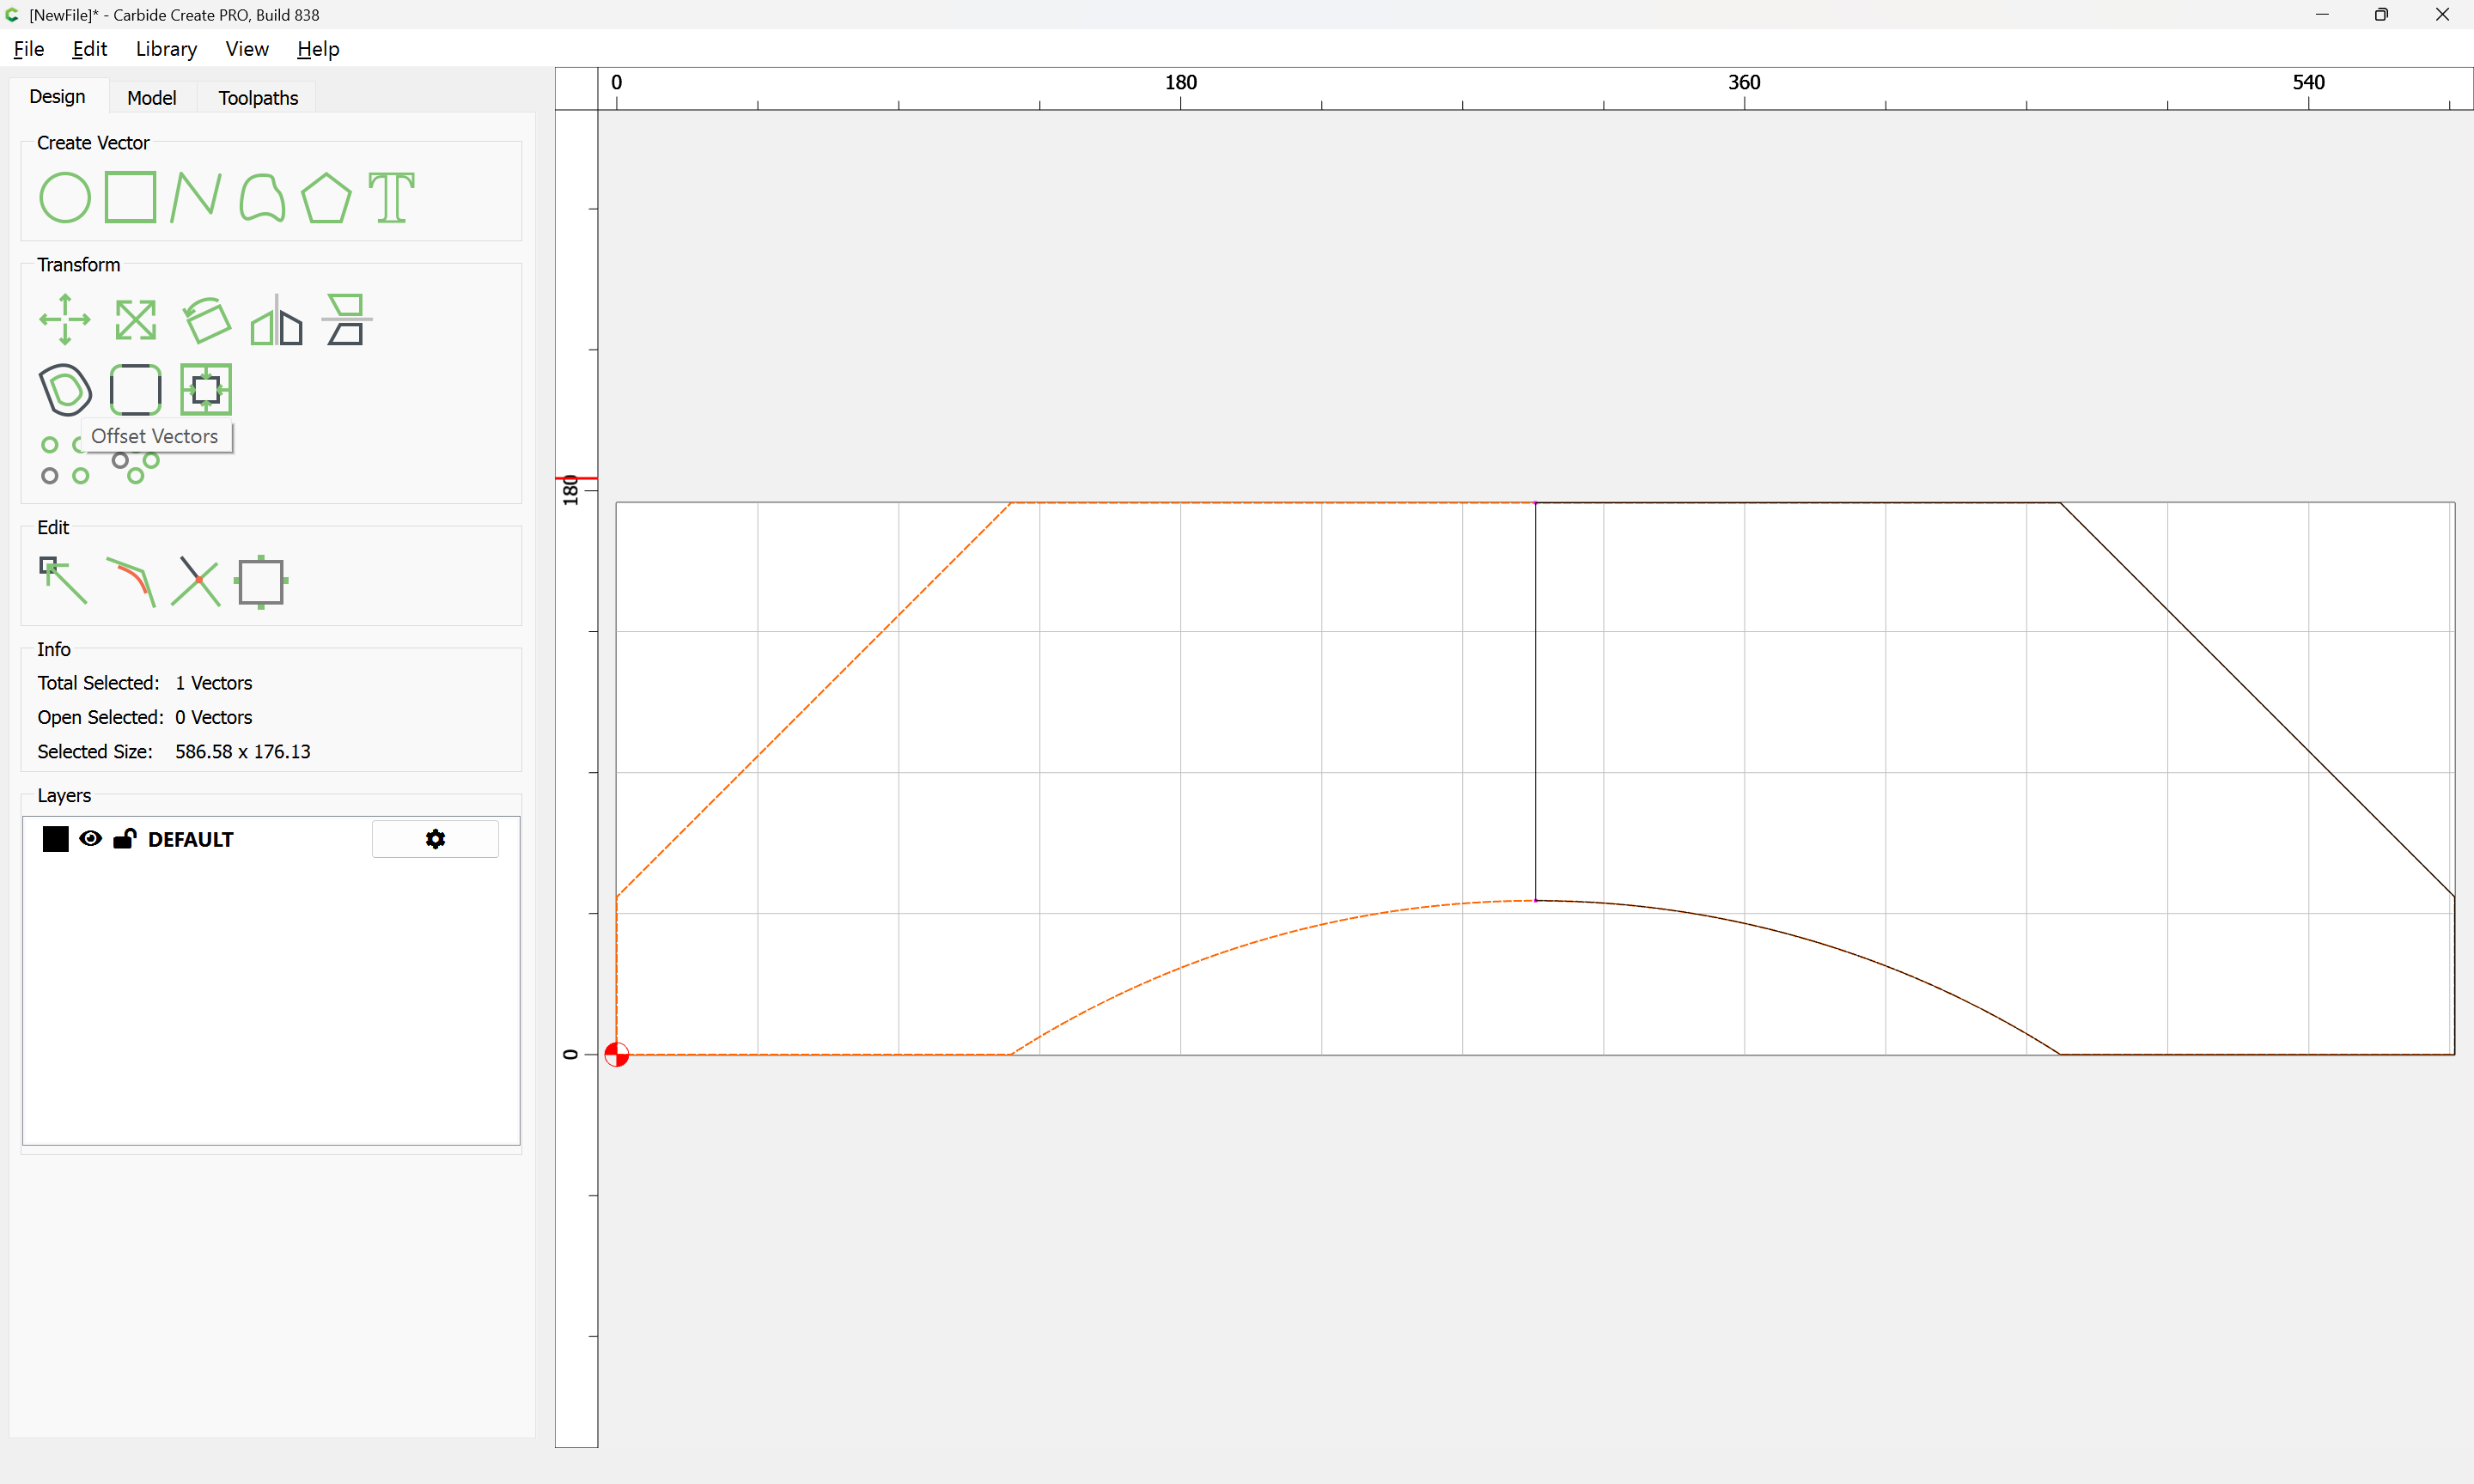Hide the DEFAULT layer with eye icon
This screenshot has width=2474, height=1484.
[x=90, y=839]
